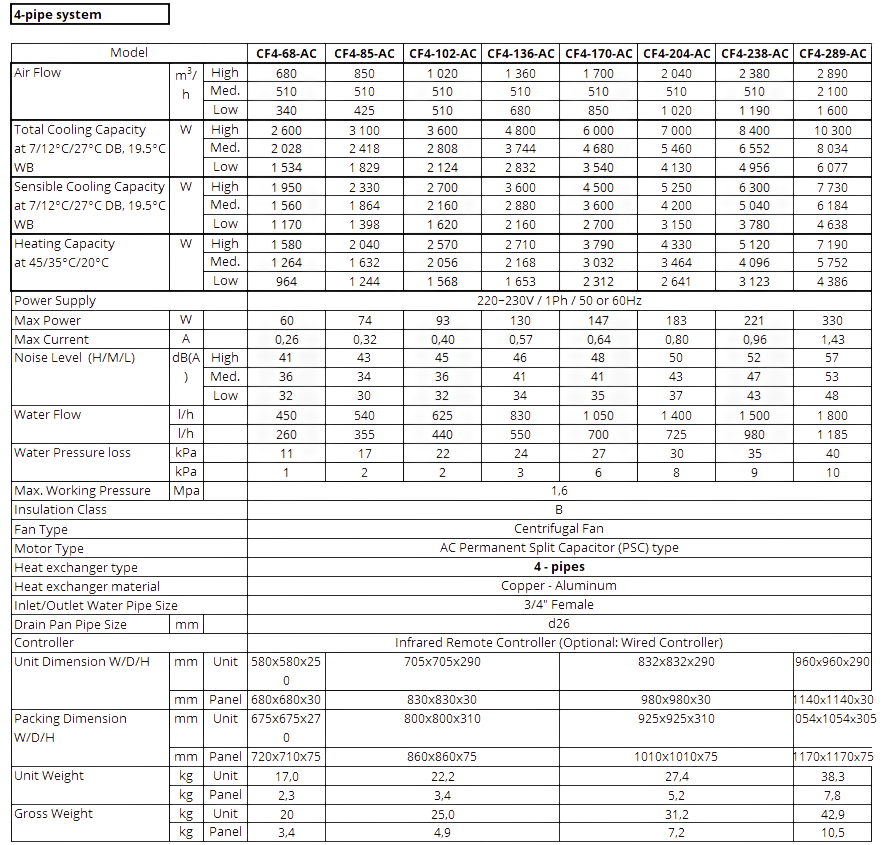Click the Centrifugal Fan value cell
Image resolution: width=883 pixels, height=845 pixels.
559,528
